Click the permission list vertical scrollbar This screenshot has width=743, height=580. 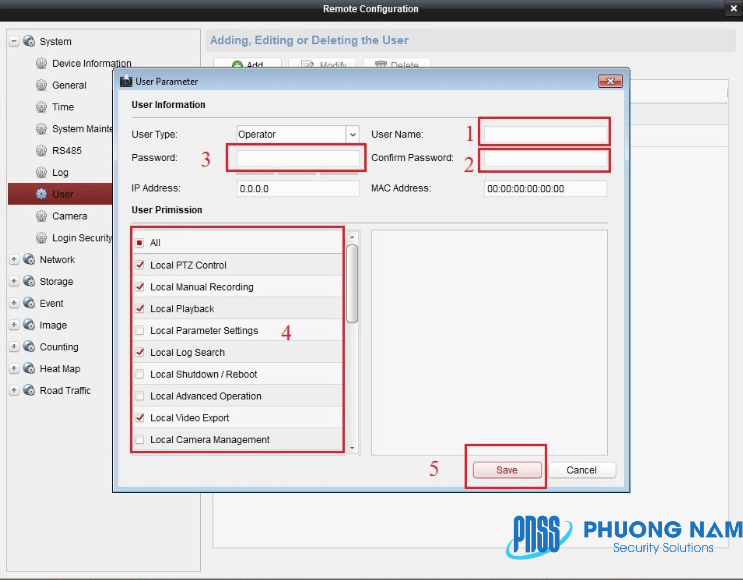[x=352, y=285]
